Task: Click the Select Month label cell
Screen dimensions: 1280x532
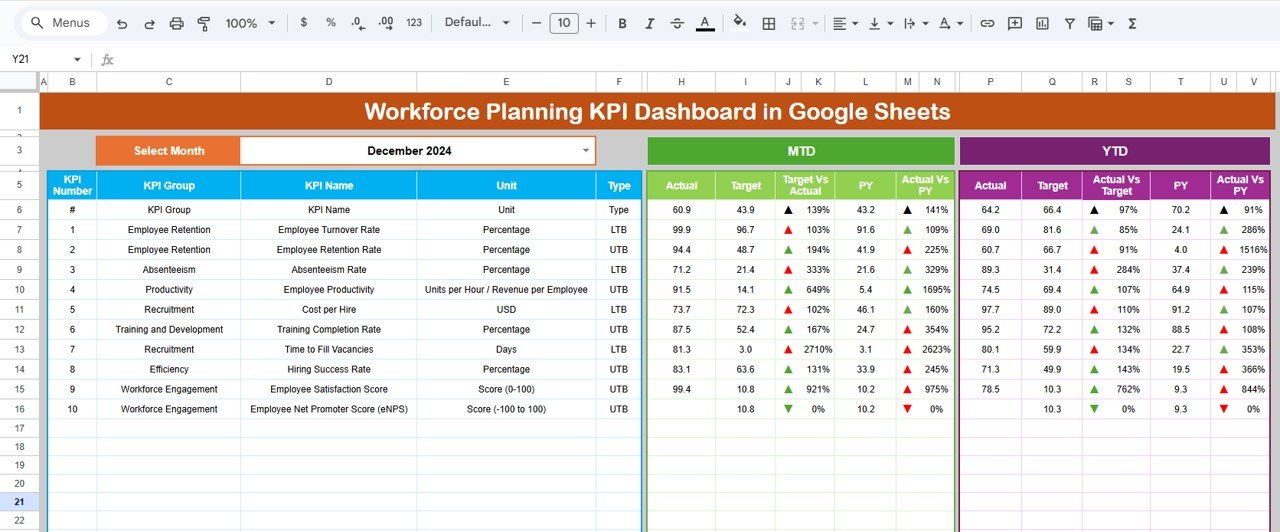Action: pos(168,151)
